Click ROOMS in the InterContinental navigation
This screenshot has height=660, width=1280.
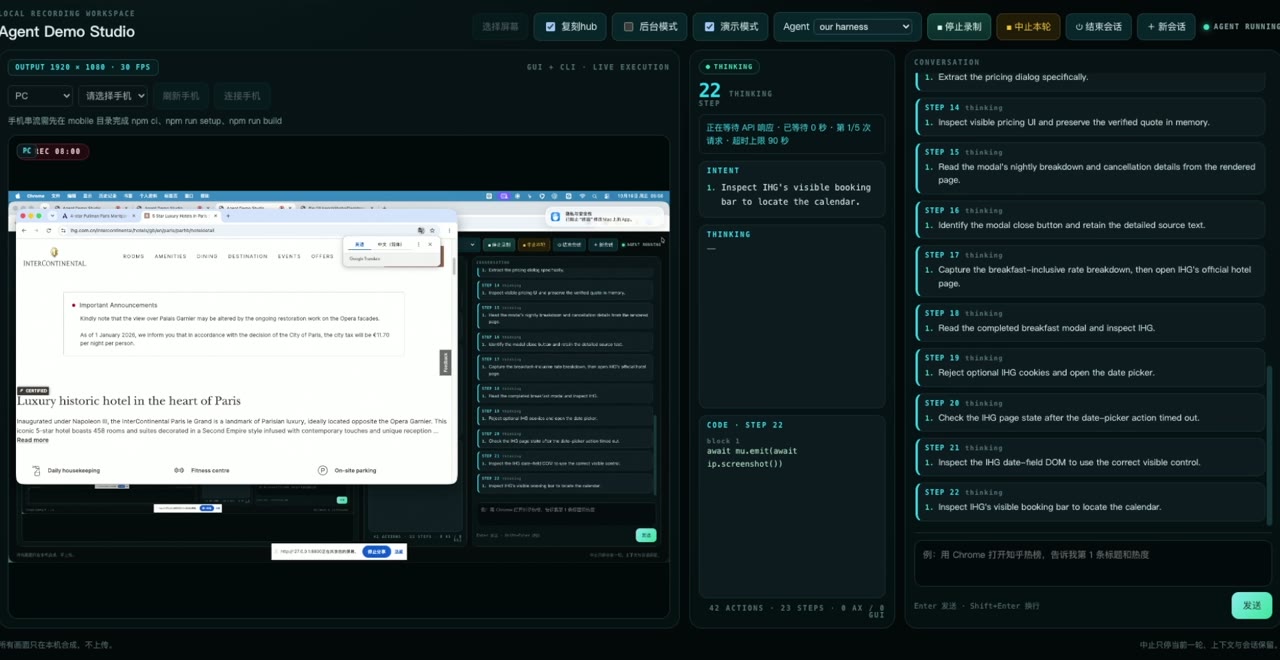point(133,256)
